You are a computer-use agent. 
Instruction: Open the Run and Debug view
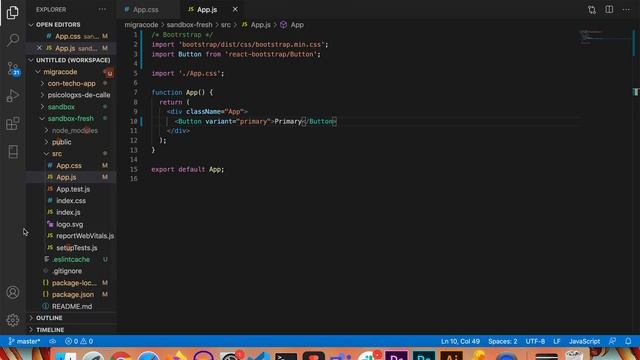pyautogui.click(x=13, y=96)
